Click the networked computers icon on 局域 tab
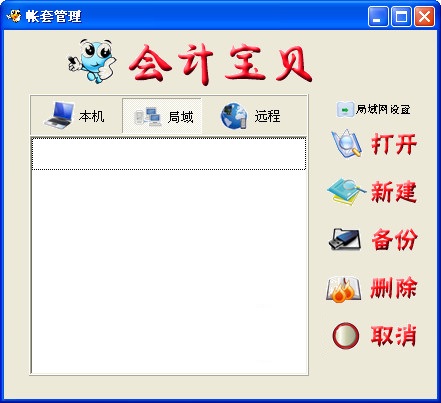The width and height of the screenshot is (441, 403). pos(148,116)
